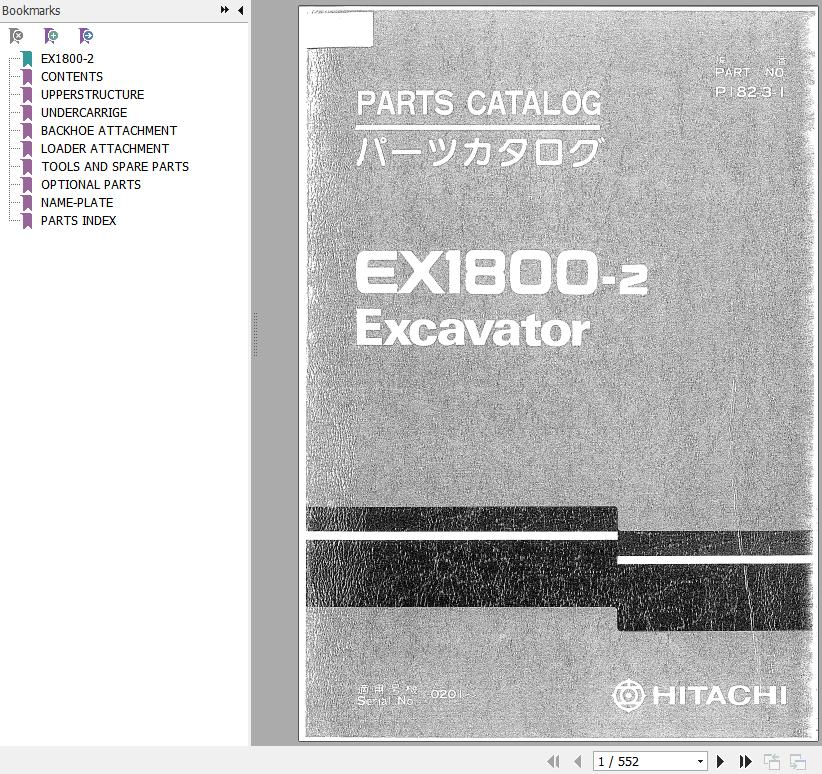Click the EX1800-2 Excavator cover page
The image size is (822, 774).
(559, 374)
